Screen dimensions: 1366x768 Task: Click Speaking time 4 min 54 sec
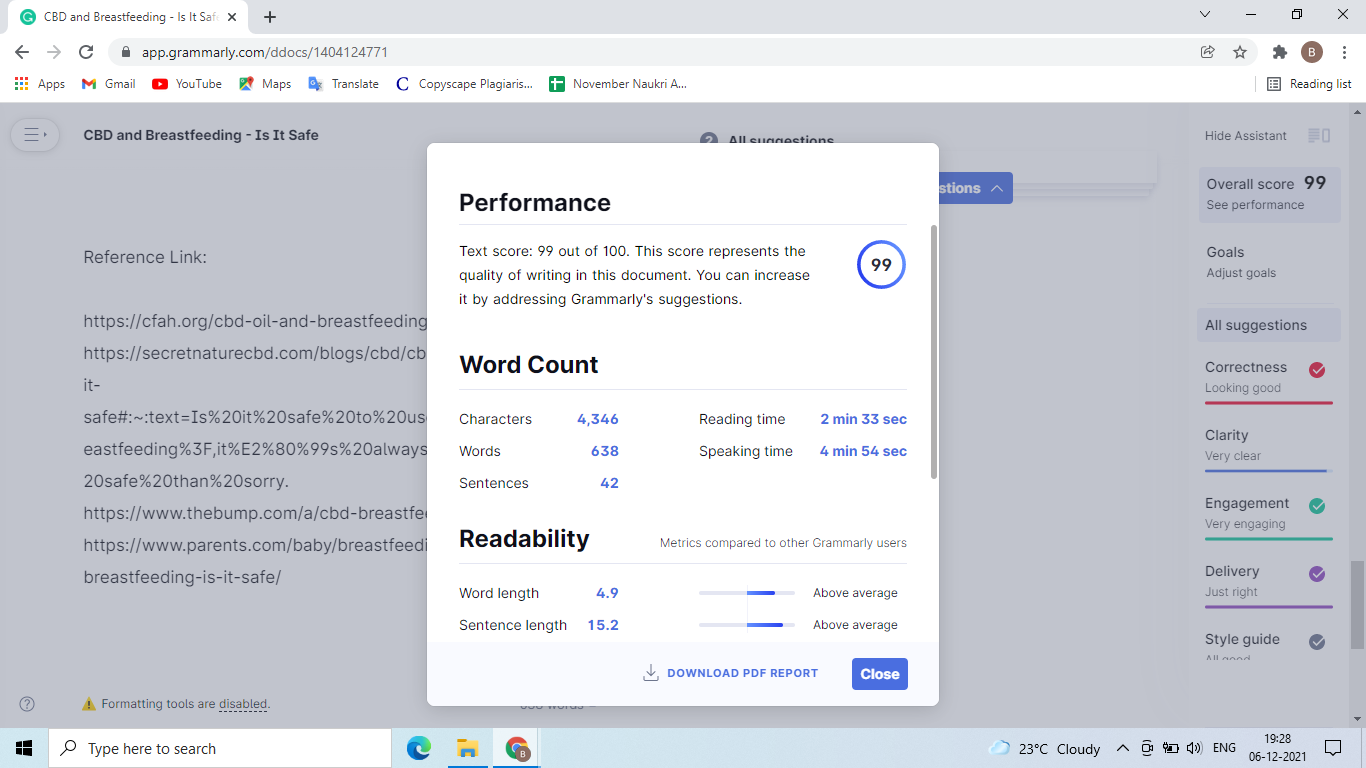864,451
